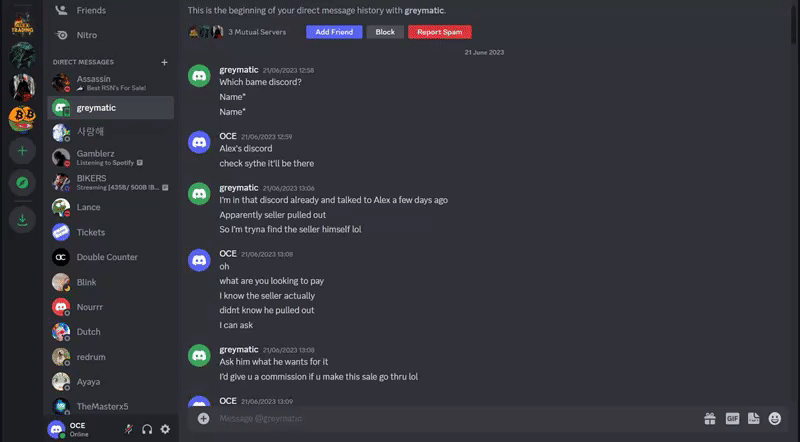Screen dimensions: 800x442
Task: Open the Nitro tab
Action: (110, 35)
